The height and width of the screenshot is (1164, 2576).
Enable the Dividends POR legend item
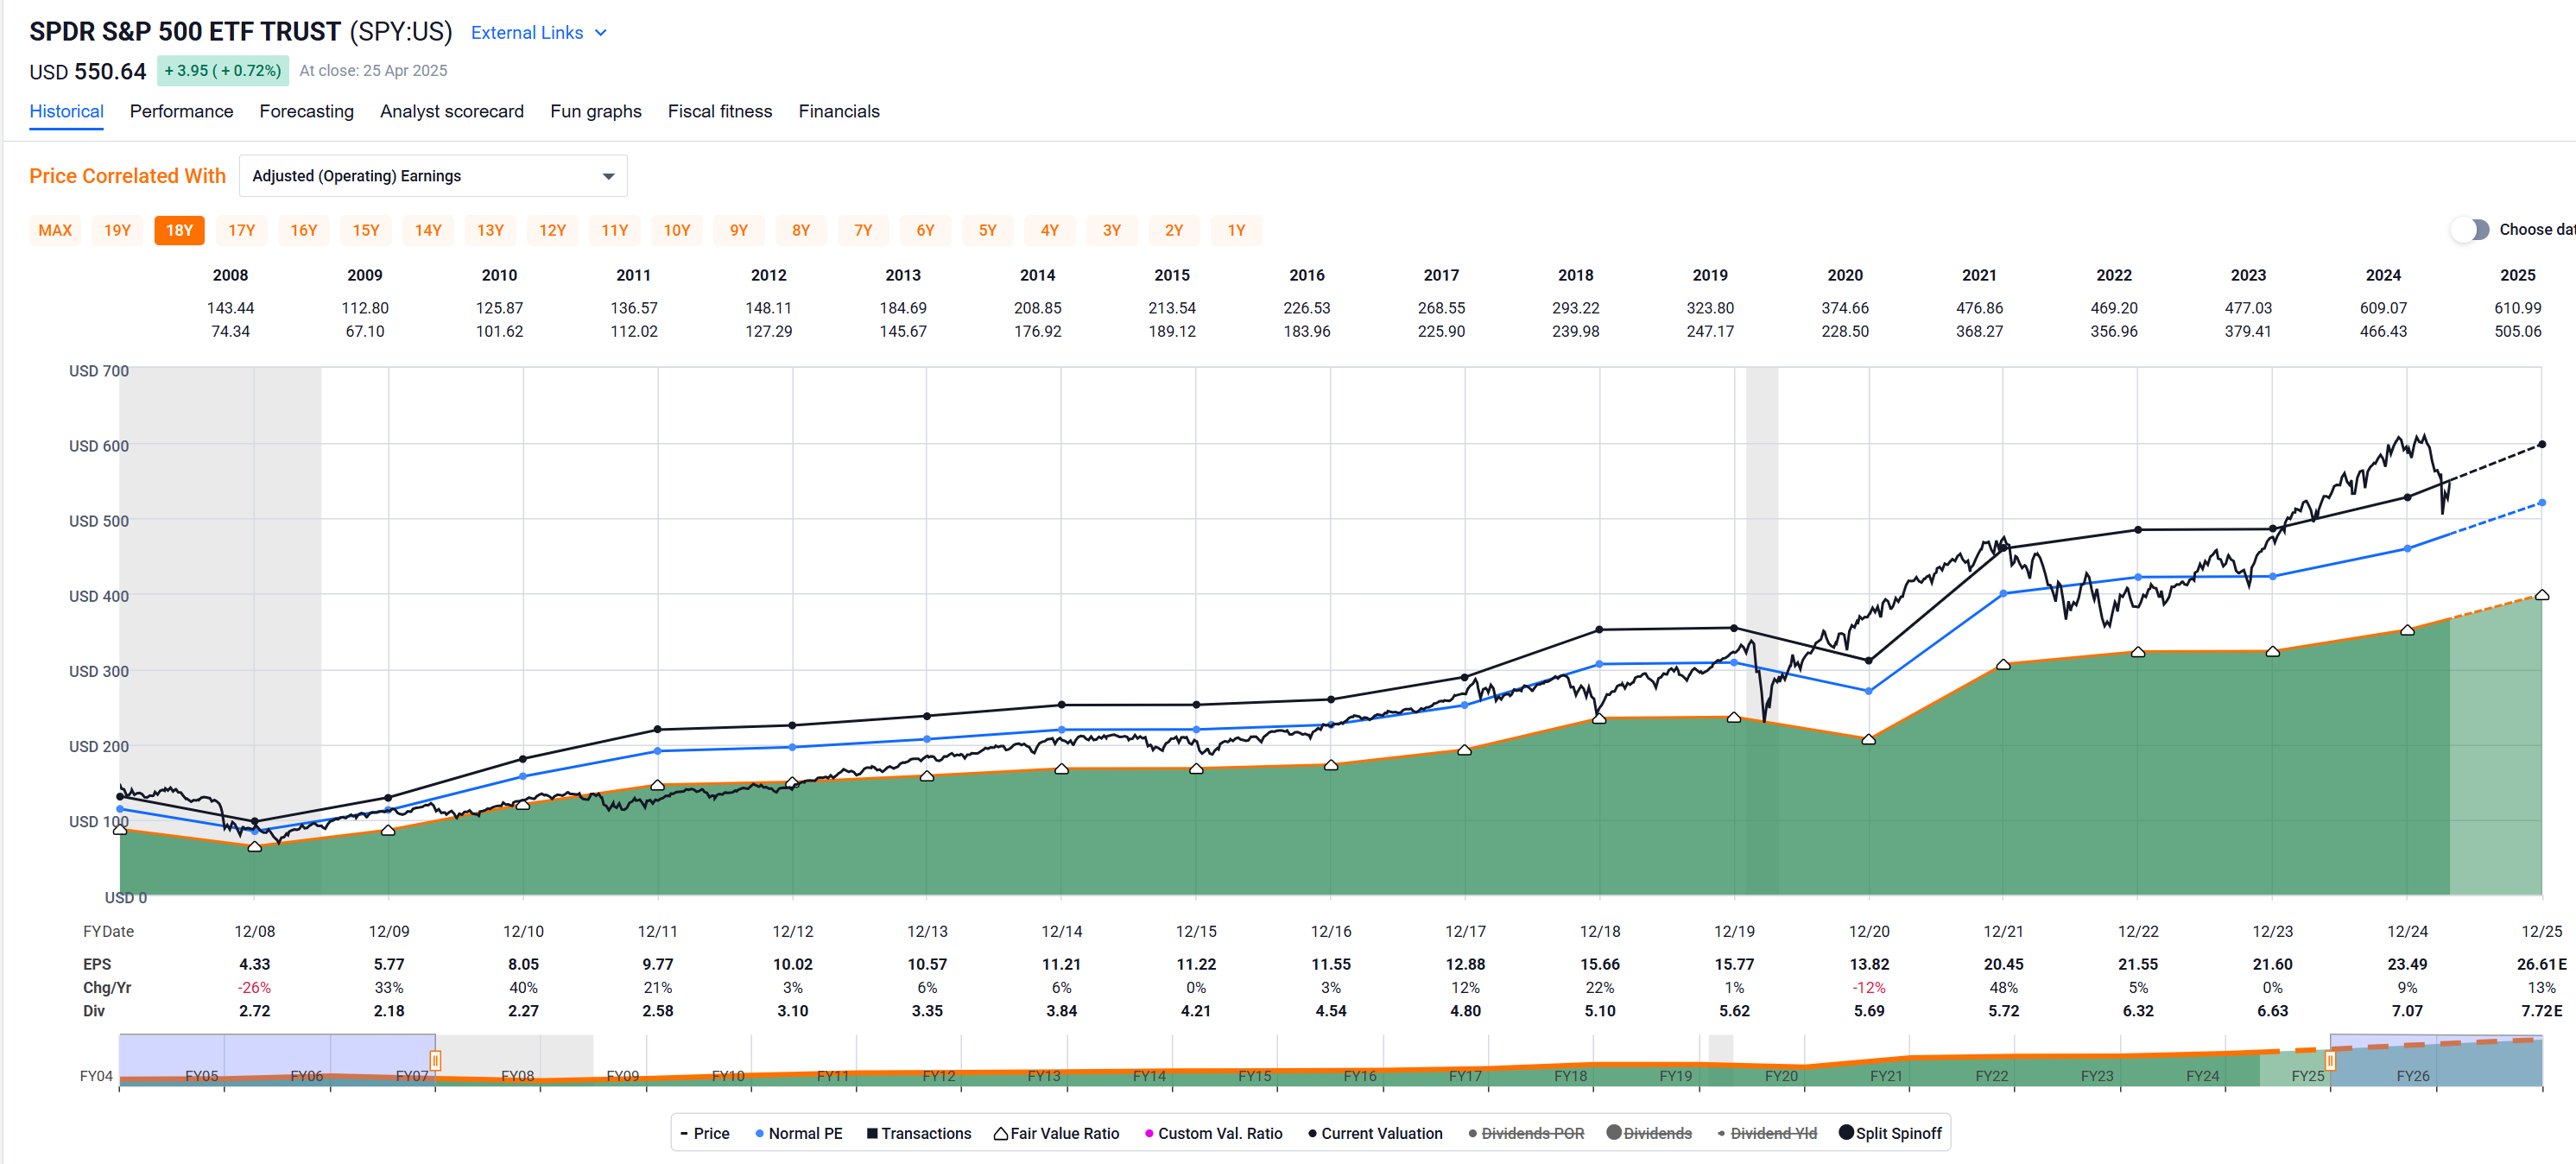pyautogui.click(x=1526, y=1133)
